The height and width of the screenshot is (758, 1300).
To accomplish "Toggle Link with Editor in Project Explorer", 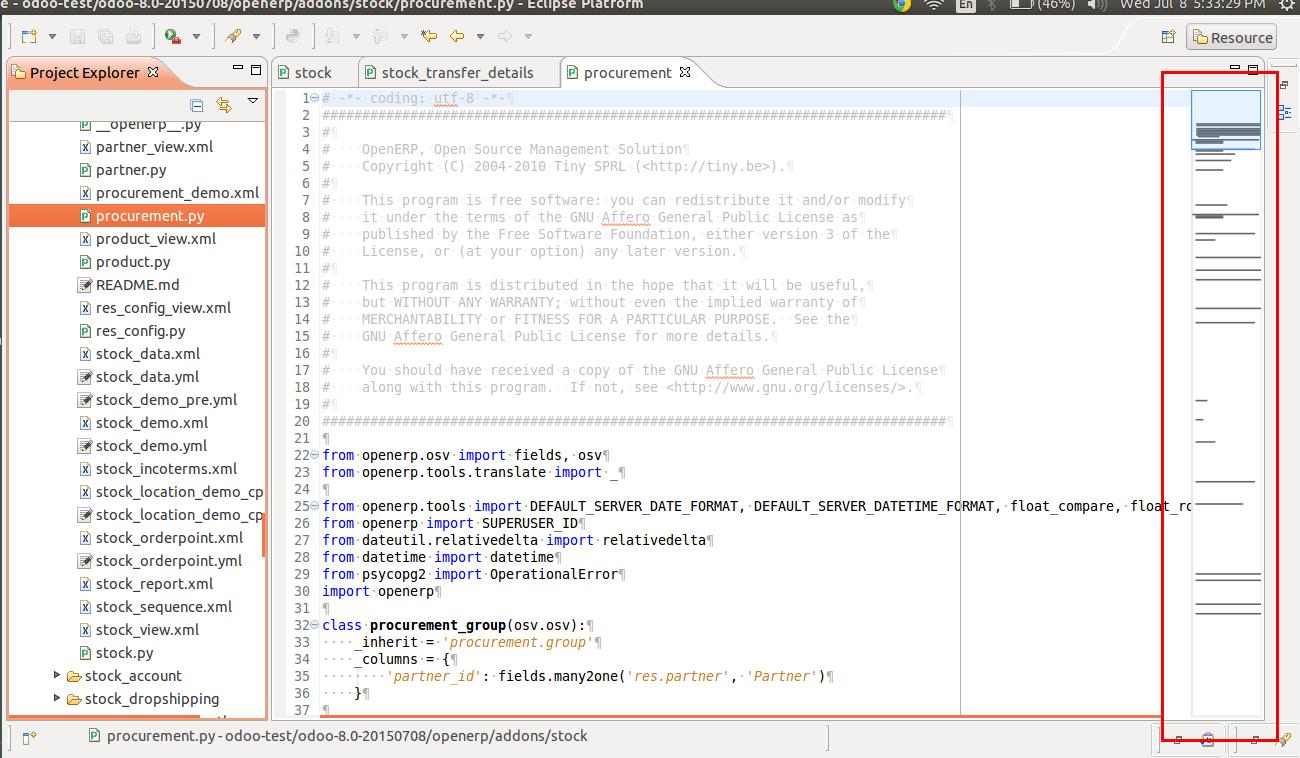I will coord(224,104).
